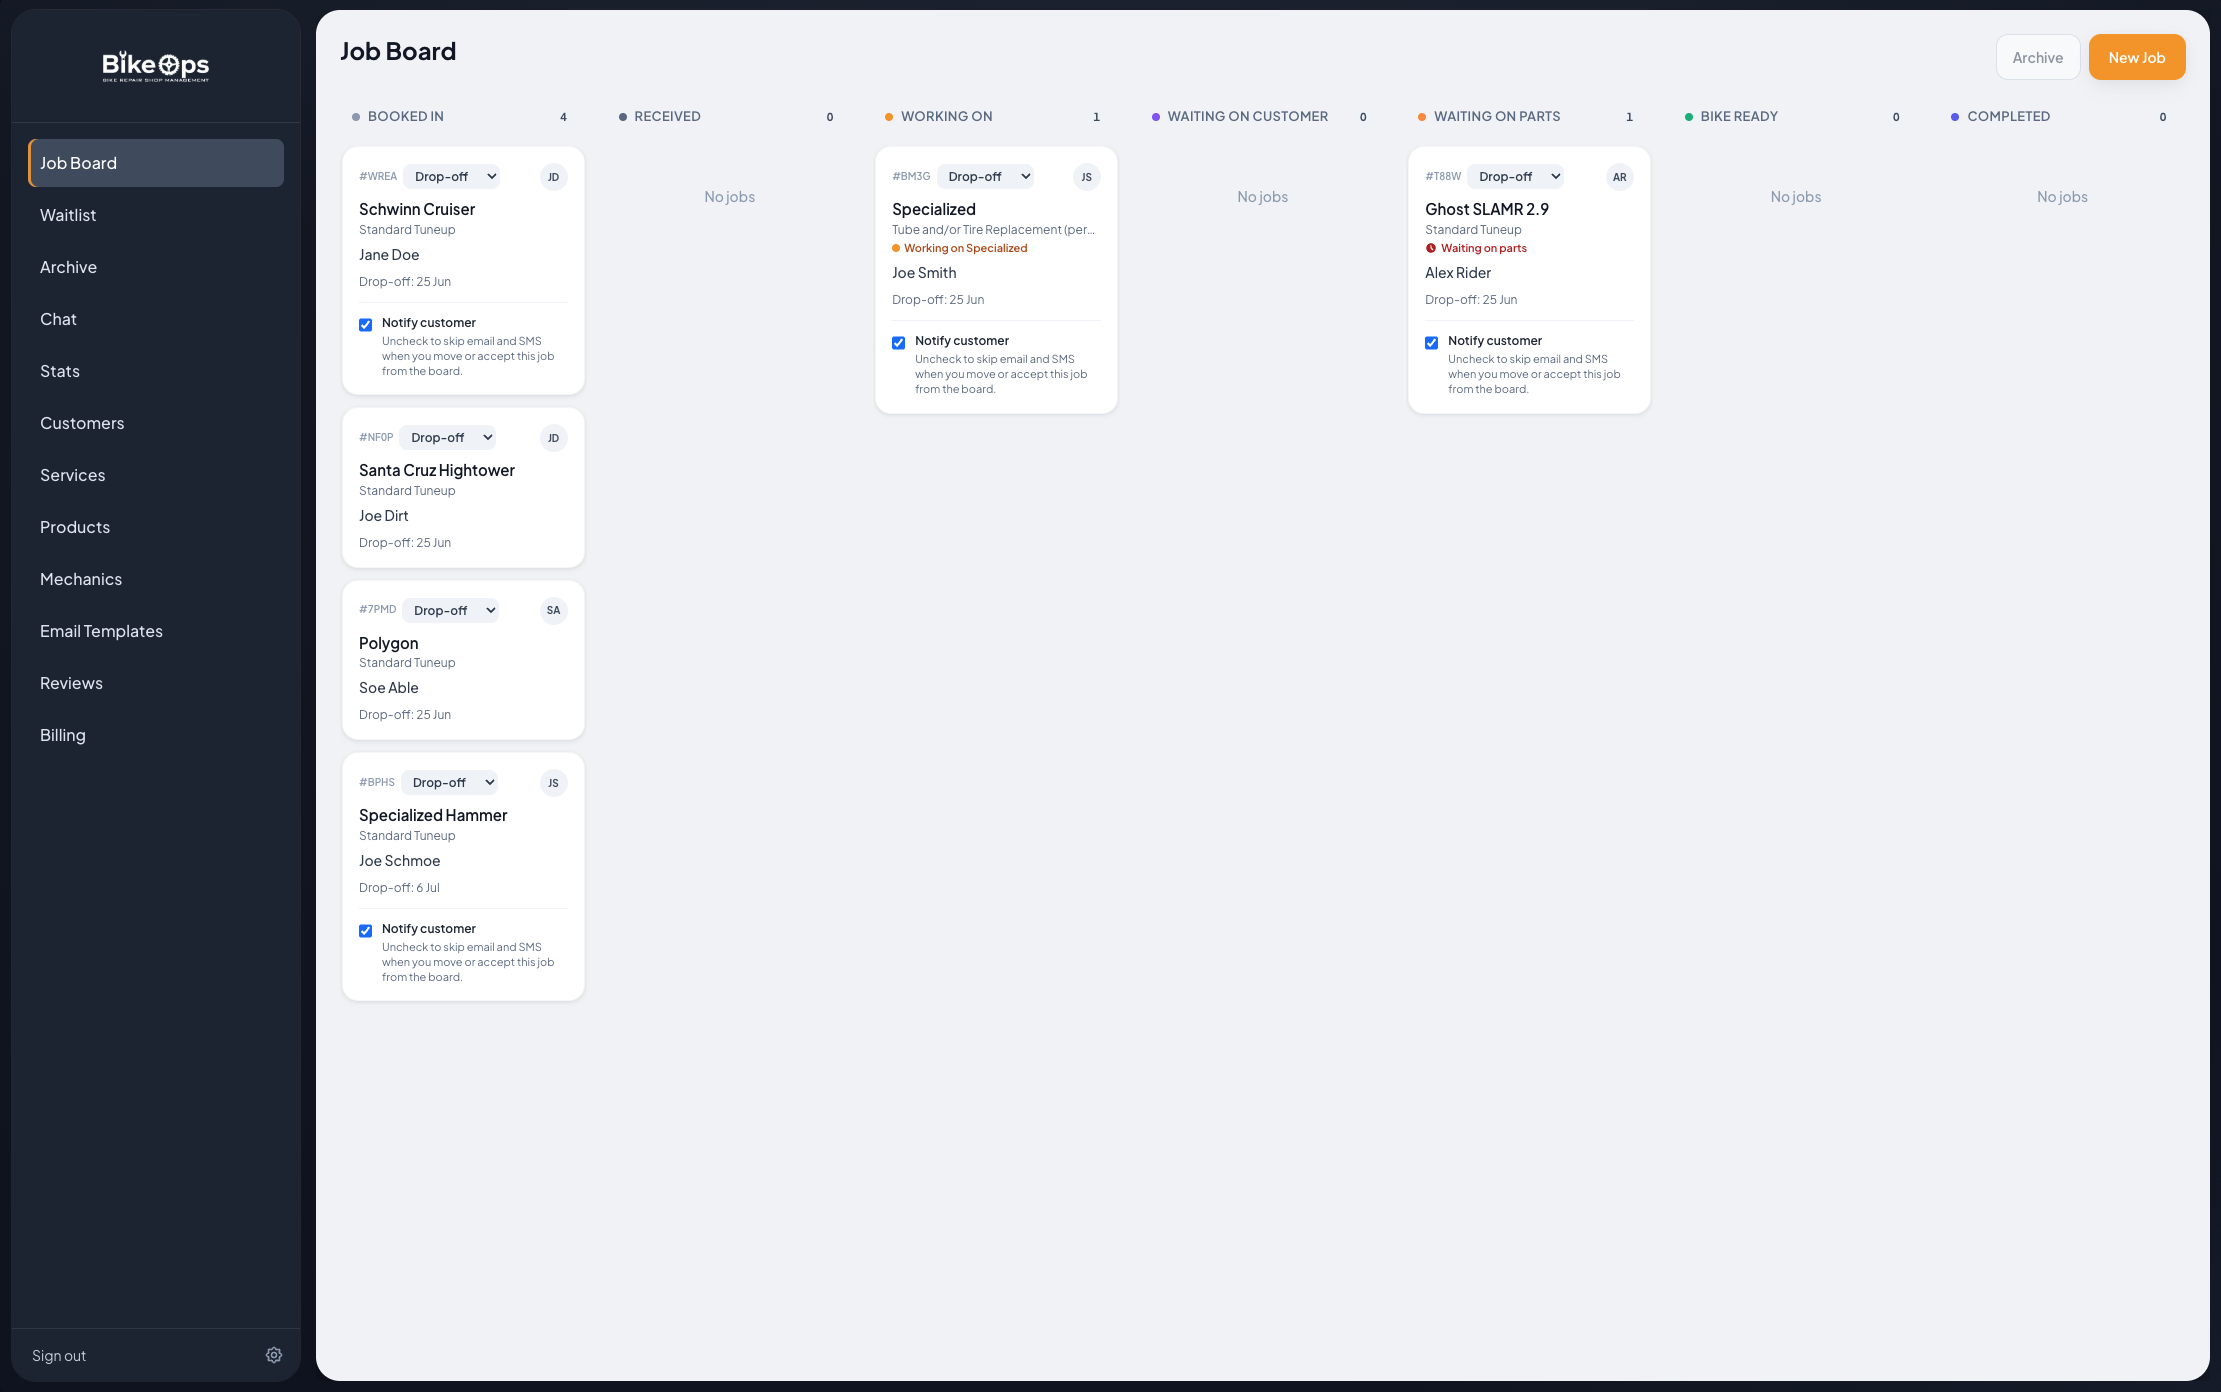This screenshot has height=1392, width=2221.
Task: Click JD avatar on Schwinn Cruiser card
Action: coord(553,177)
